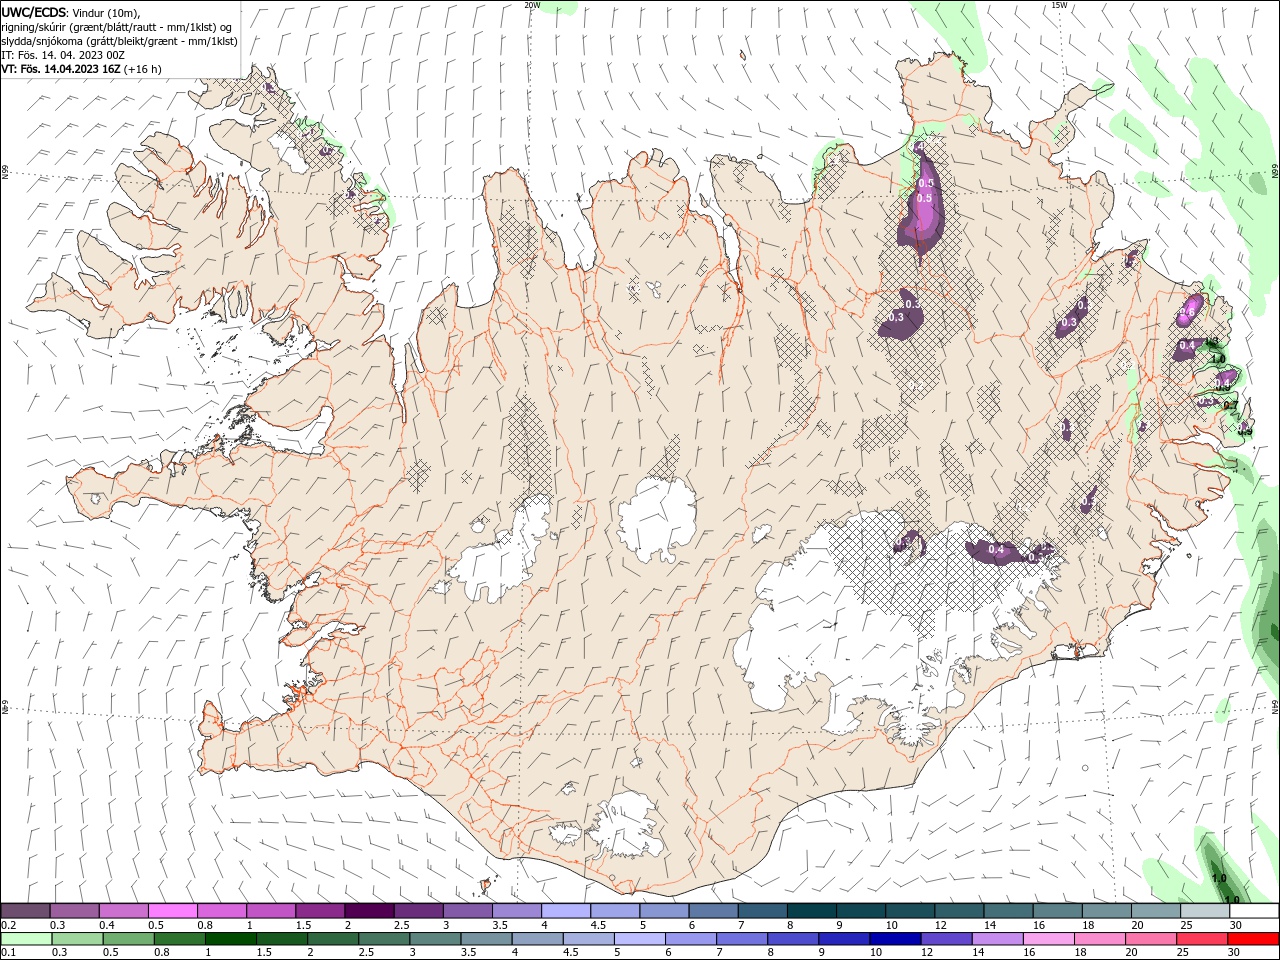
Task: Click the 20W longitude label at top edge
Action: tap(532, 5)
